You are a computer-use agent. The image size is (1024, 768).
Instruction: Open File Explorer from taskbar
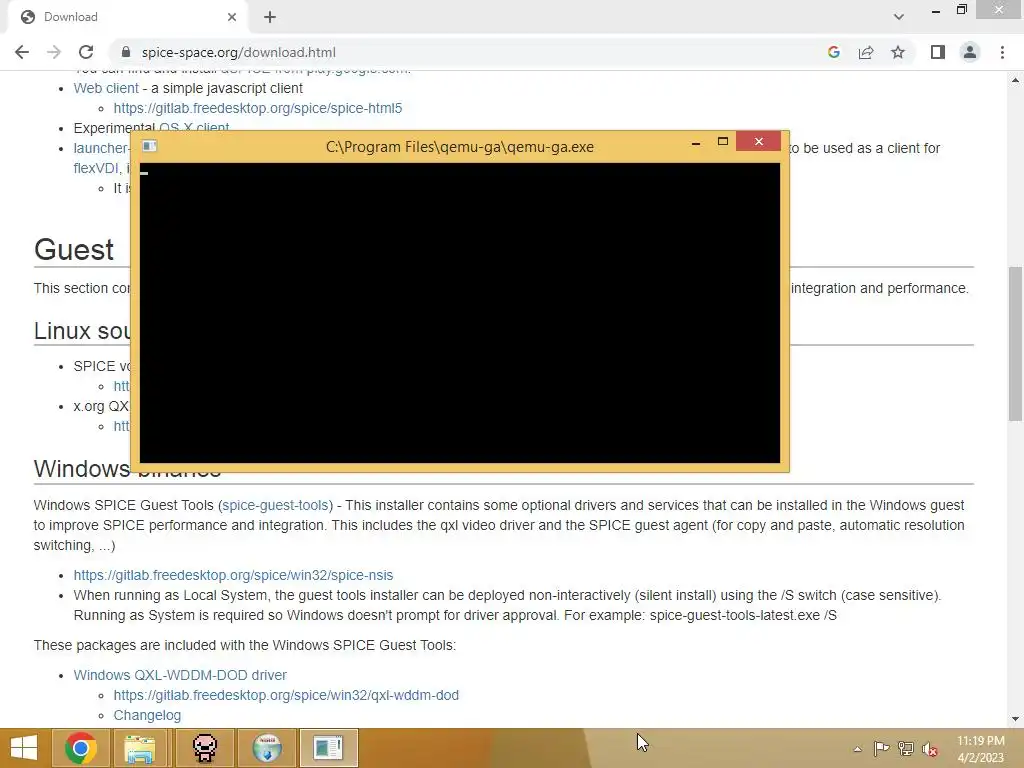pos(140,748)
